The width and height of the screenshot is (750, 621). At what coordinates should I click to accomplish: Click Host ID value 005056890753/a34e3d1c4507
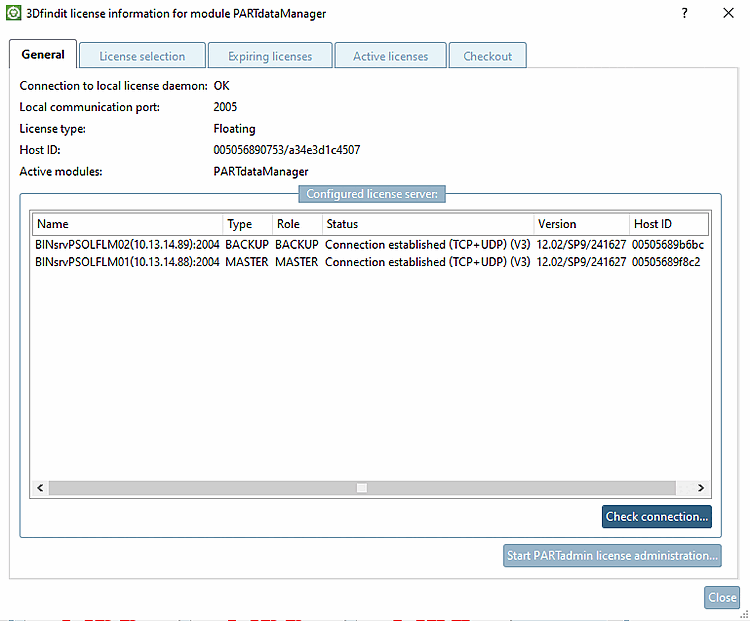[x=287, y=150]
